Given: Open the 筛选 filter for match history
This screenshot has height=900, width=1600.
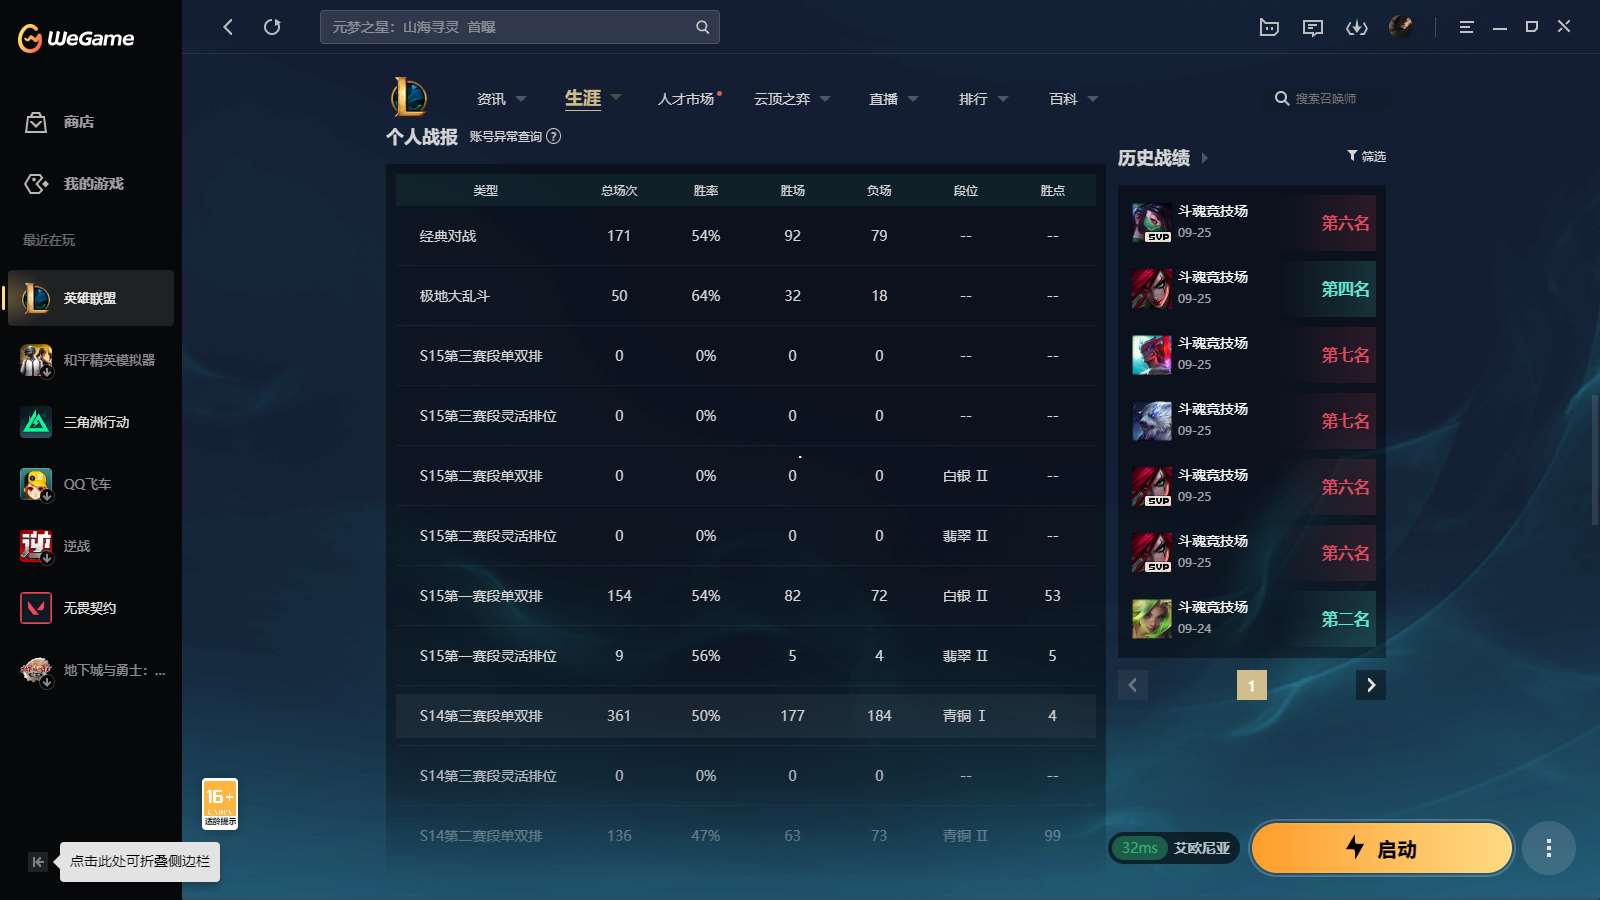Looking at the screenshot, I should click(x=1366, y=156).
